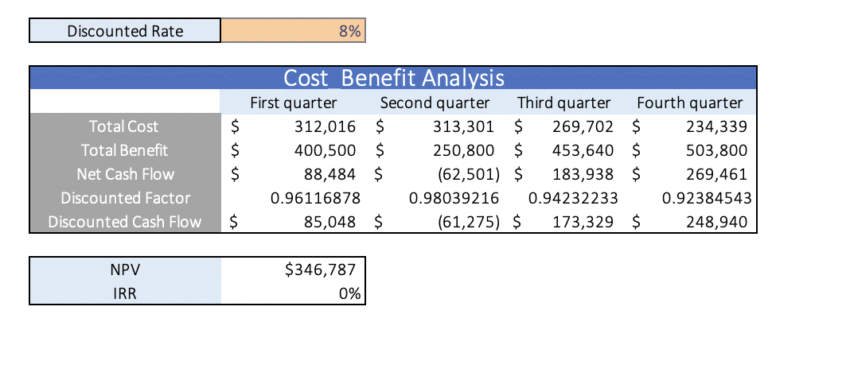Screen dimensions: 850x388
Task: Select the Total Cost row label
Action: [x=125, y=126]
